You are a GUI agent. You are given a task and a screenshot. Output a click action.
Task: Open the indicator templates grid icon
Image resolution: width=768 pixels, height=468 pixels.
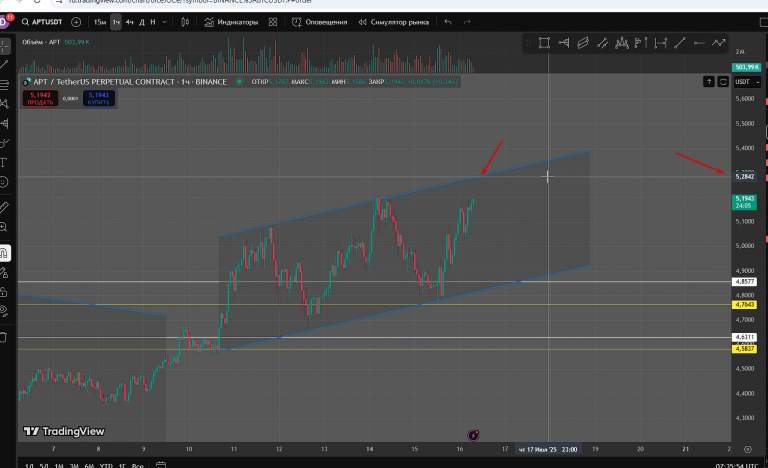[273, 22]
